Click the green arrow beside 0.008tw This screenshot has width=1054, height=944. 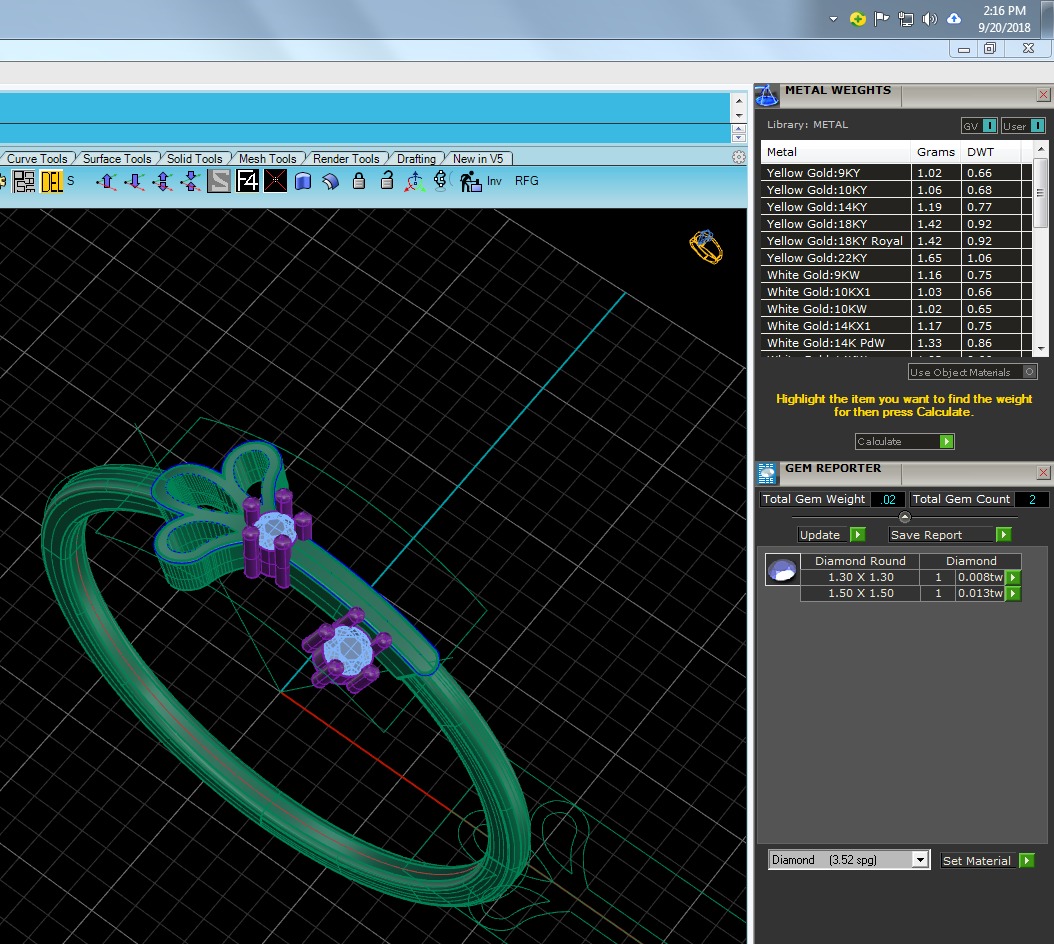point(1013,577)
